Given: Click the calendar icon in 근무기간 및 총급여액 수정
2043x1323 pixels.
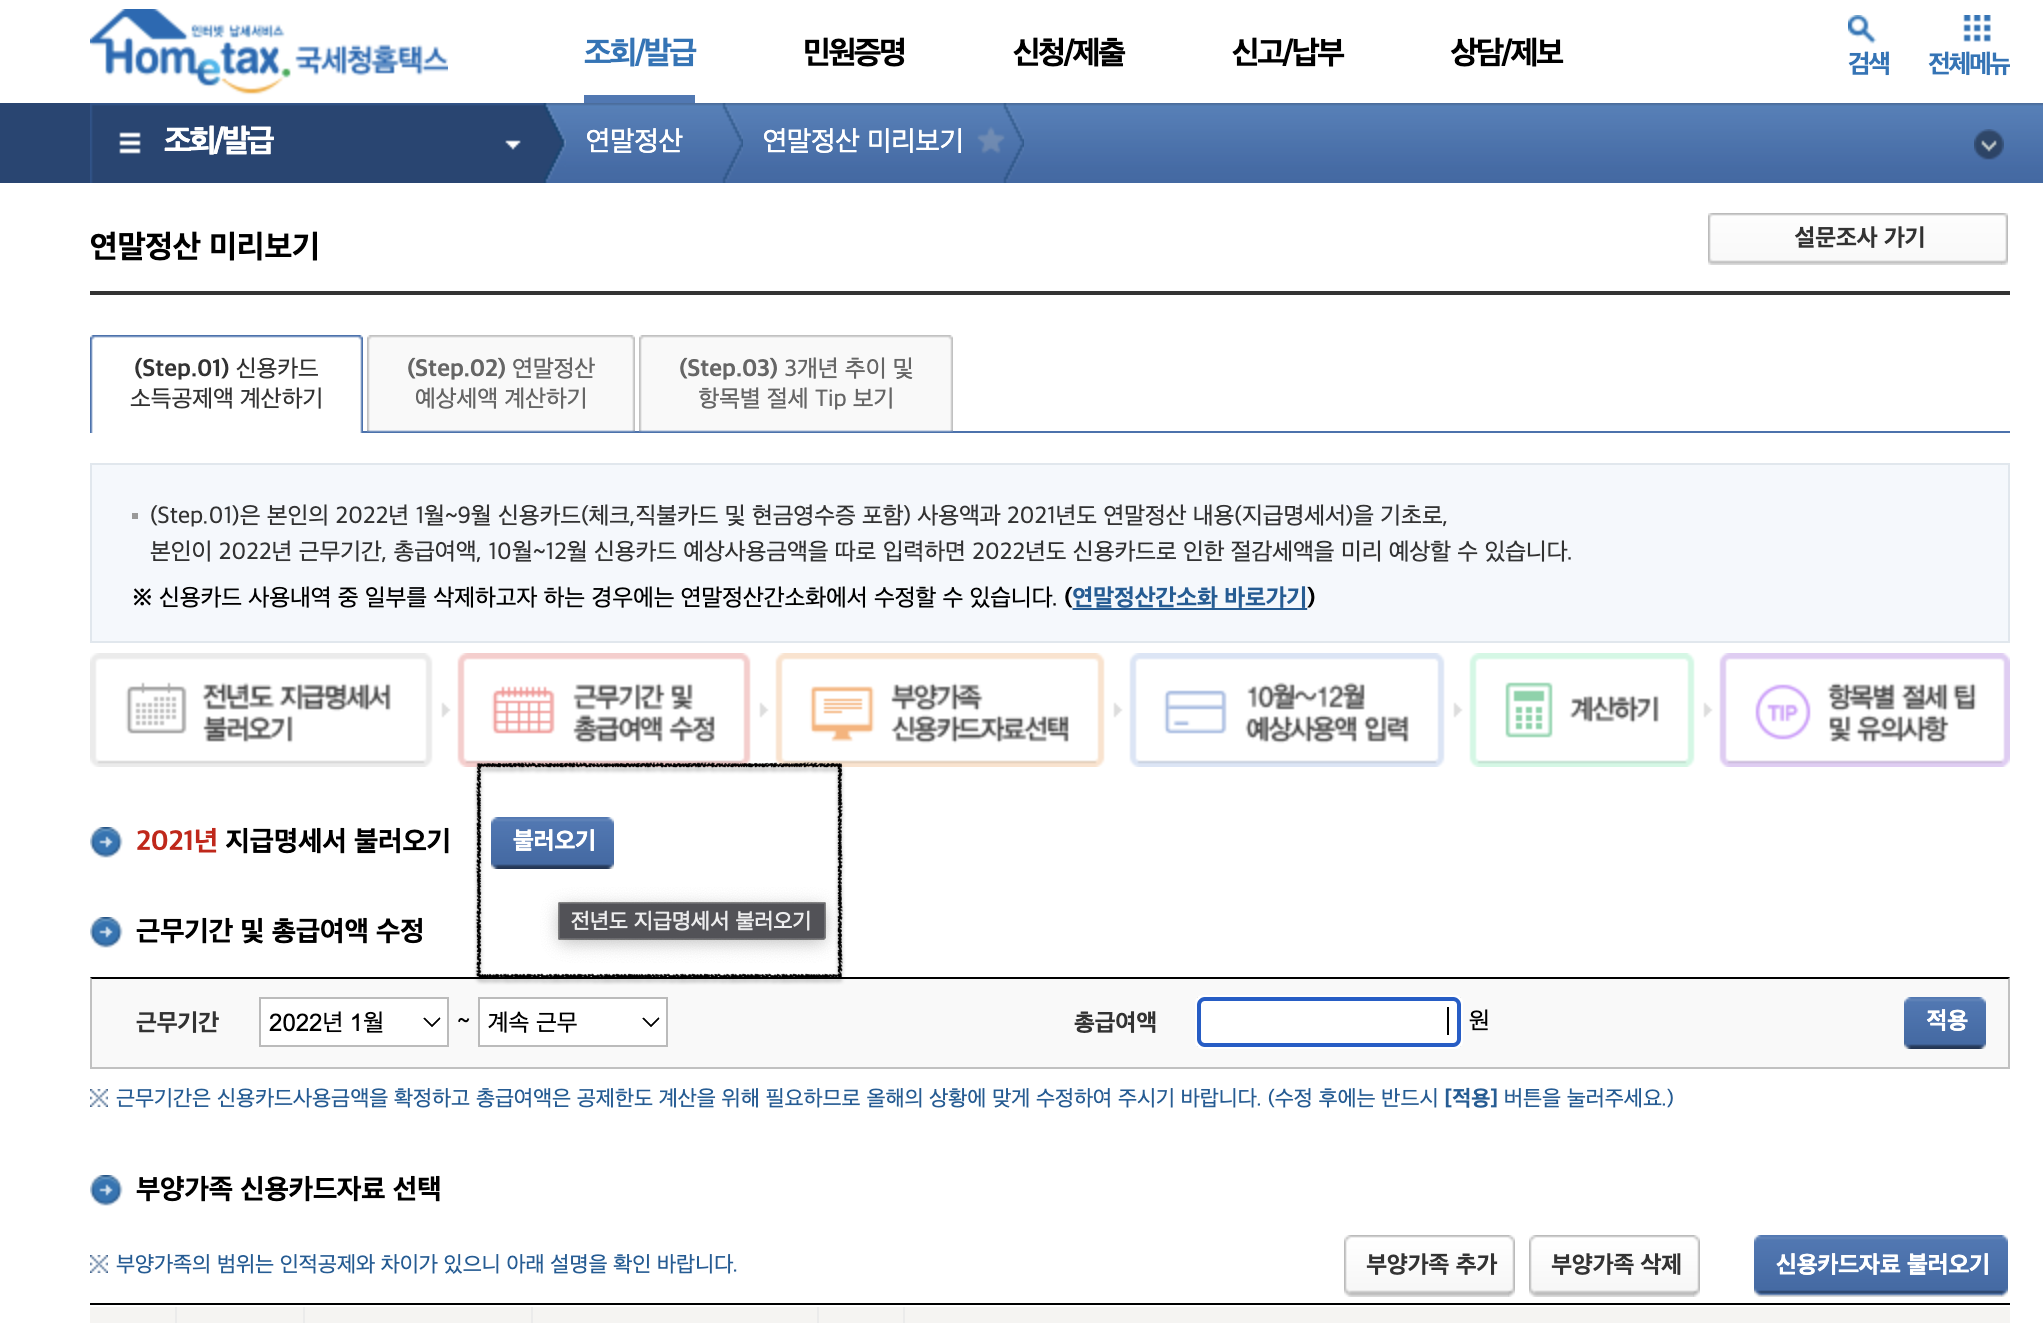Looking at the screenshot, I should [x=523, y=711].
